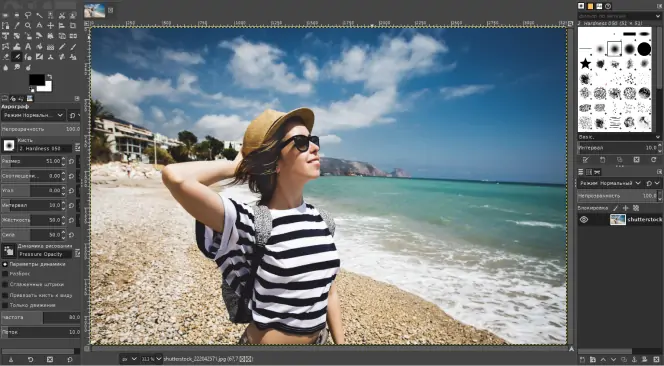Delete the layer using bottom-right button

(x=655, y=359)
